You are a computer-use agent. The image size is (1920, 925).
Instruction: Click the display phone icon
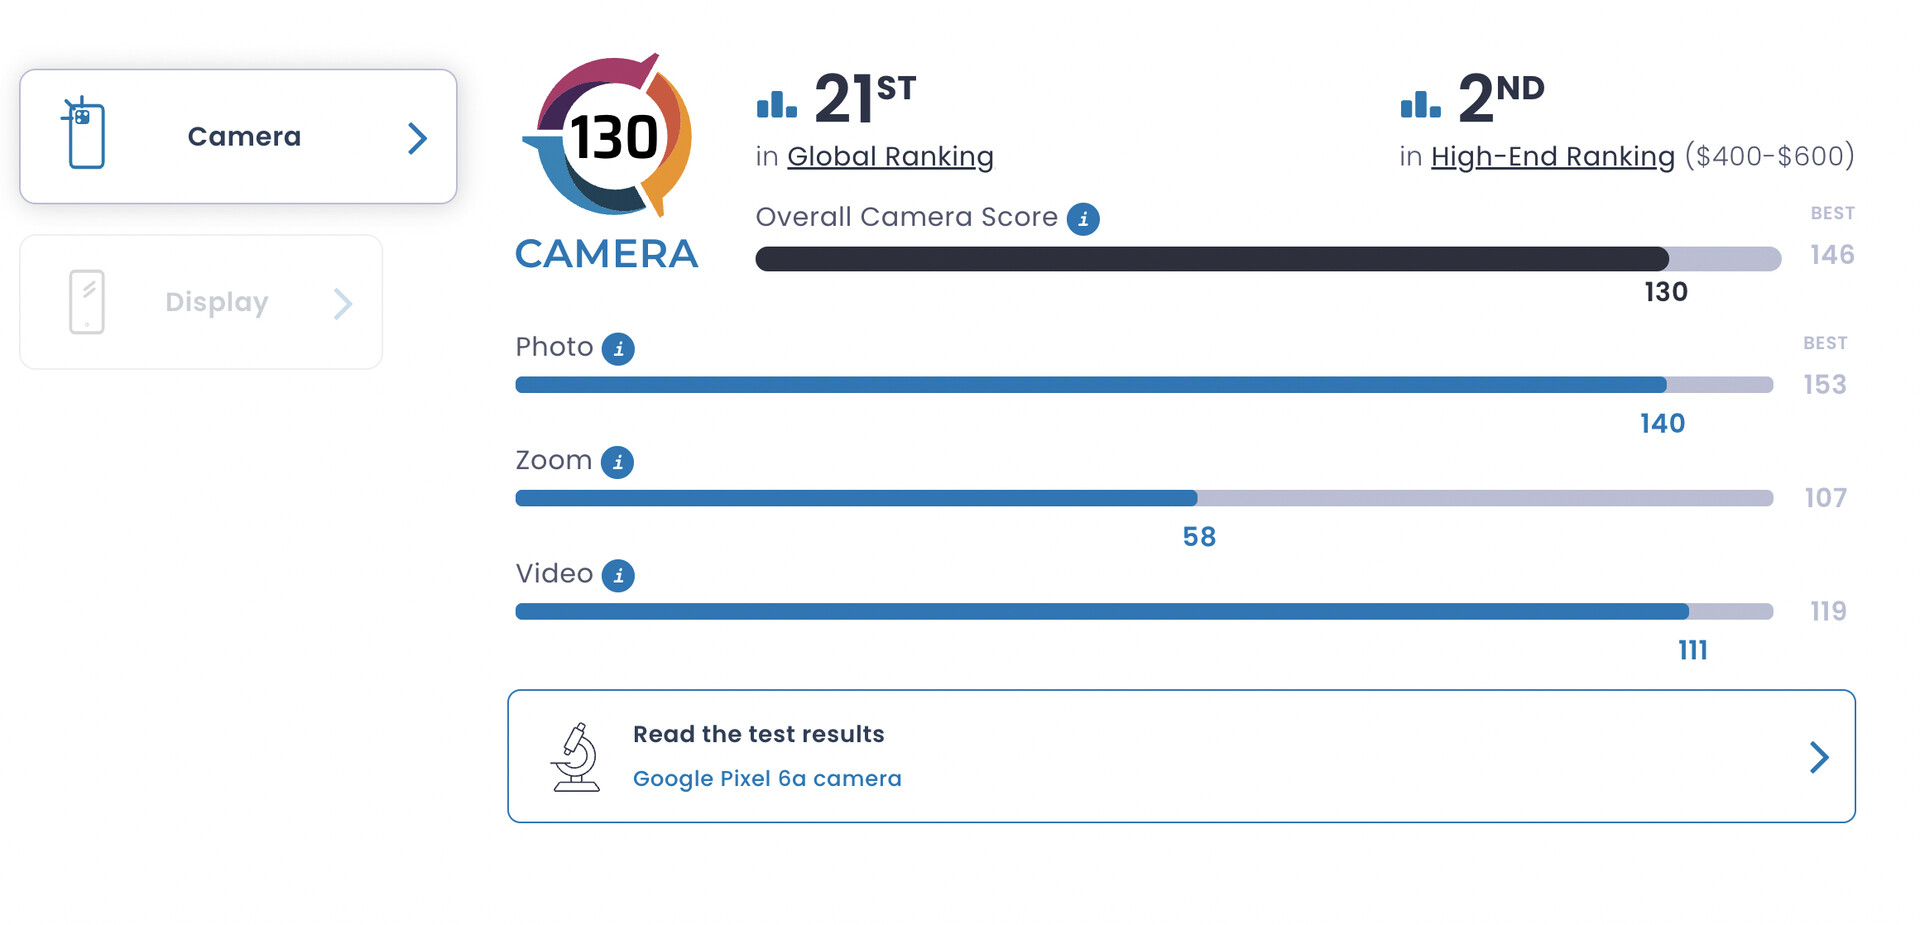pyautogui.click(x=87, y=302)
